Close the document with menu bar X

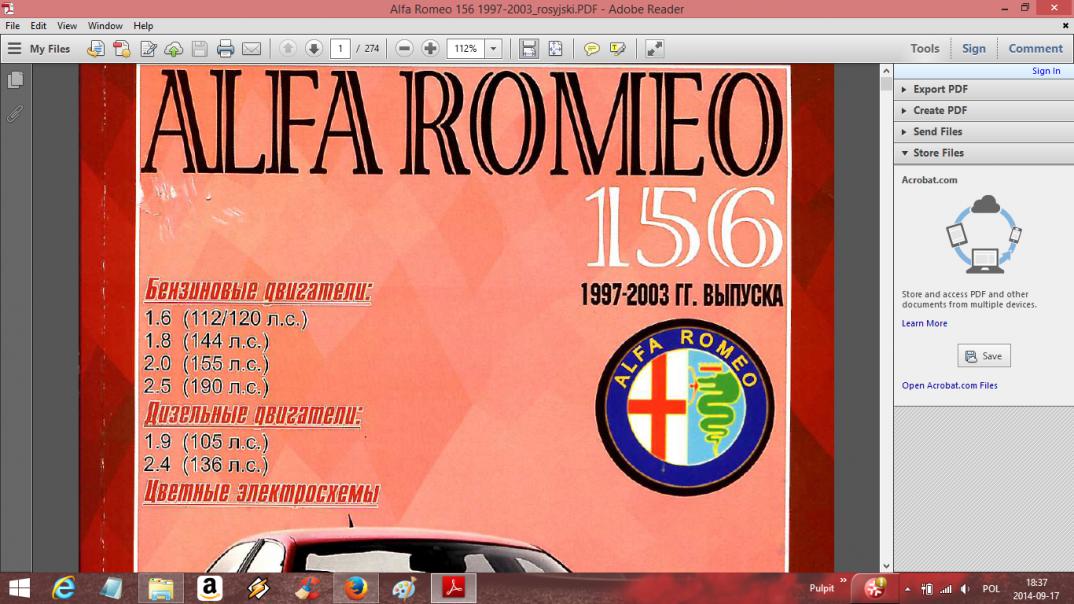point(1065,25)
